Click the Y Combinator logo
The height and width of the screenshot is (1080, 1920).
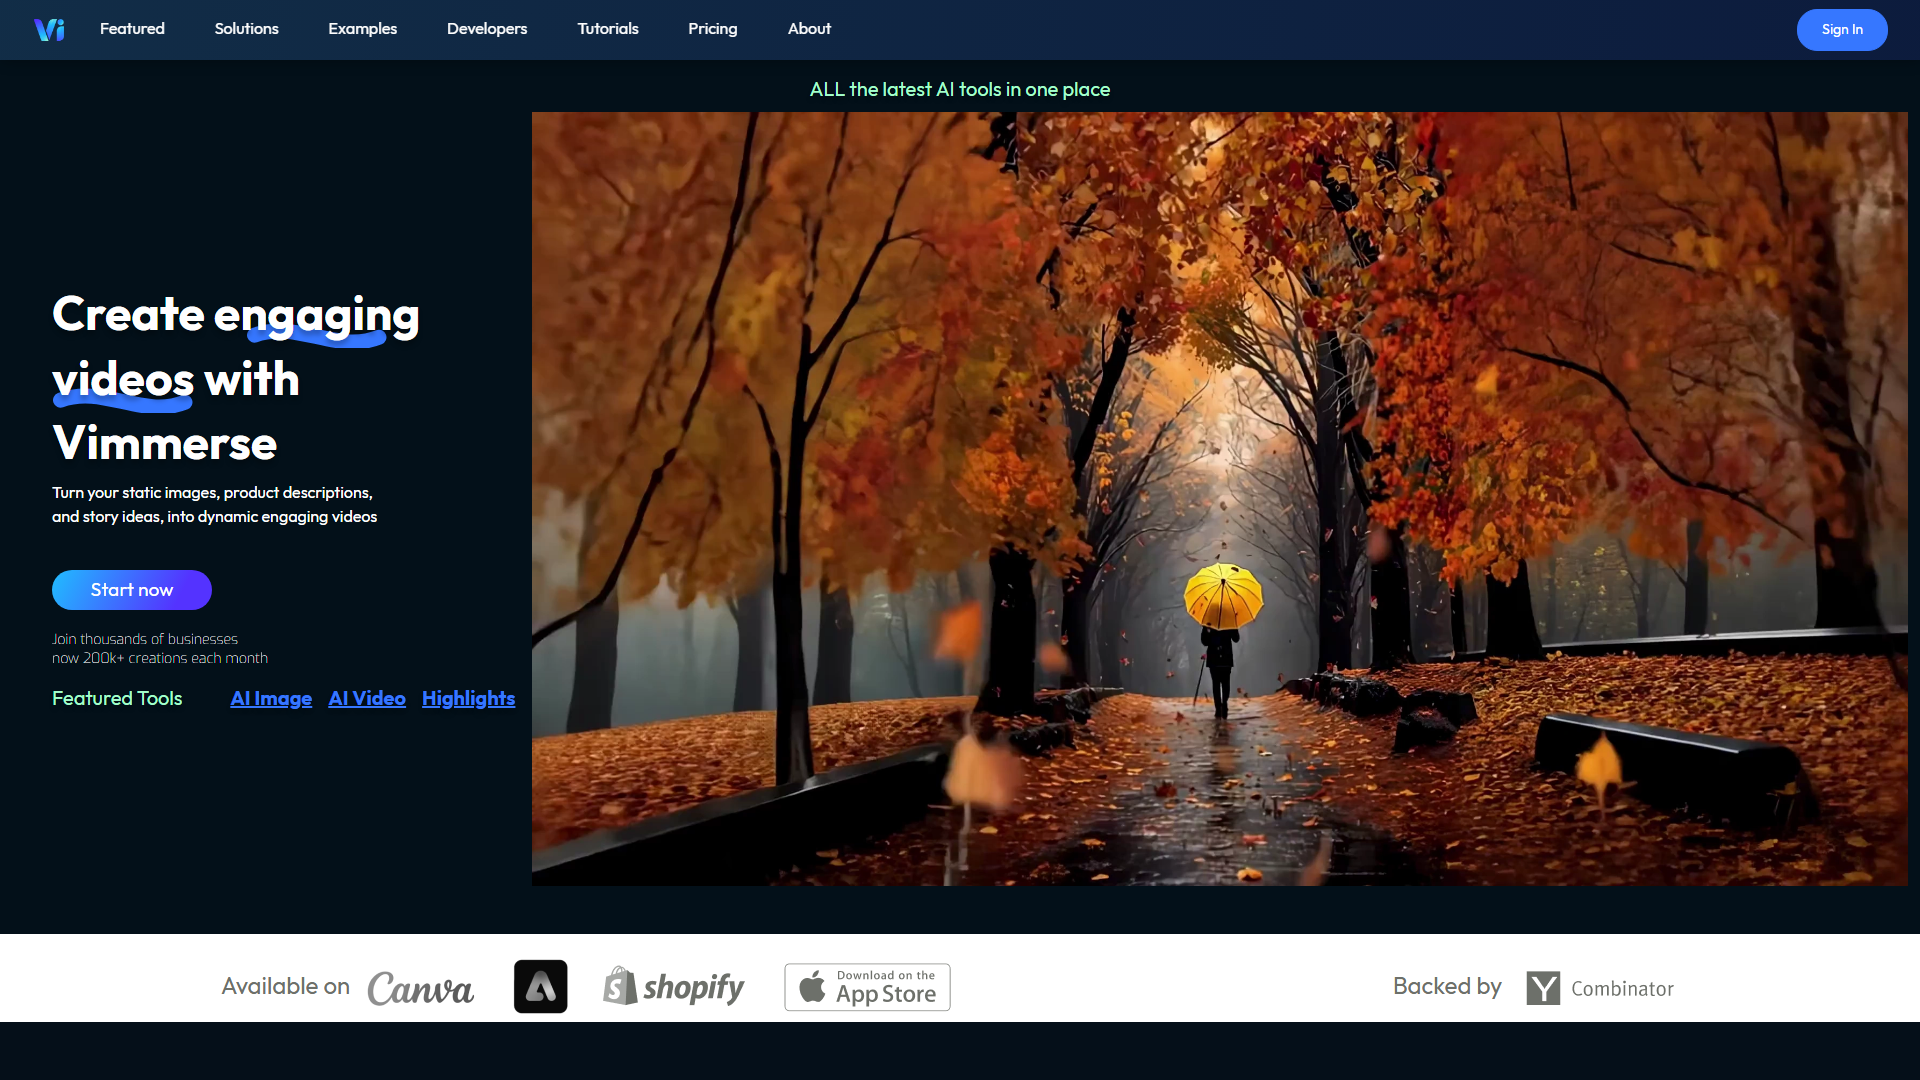point(1600,988)
